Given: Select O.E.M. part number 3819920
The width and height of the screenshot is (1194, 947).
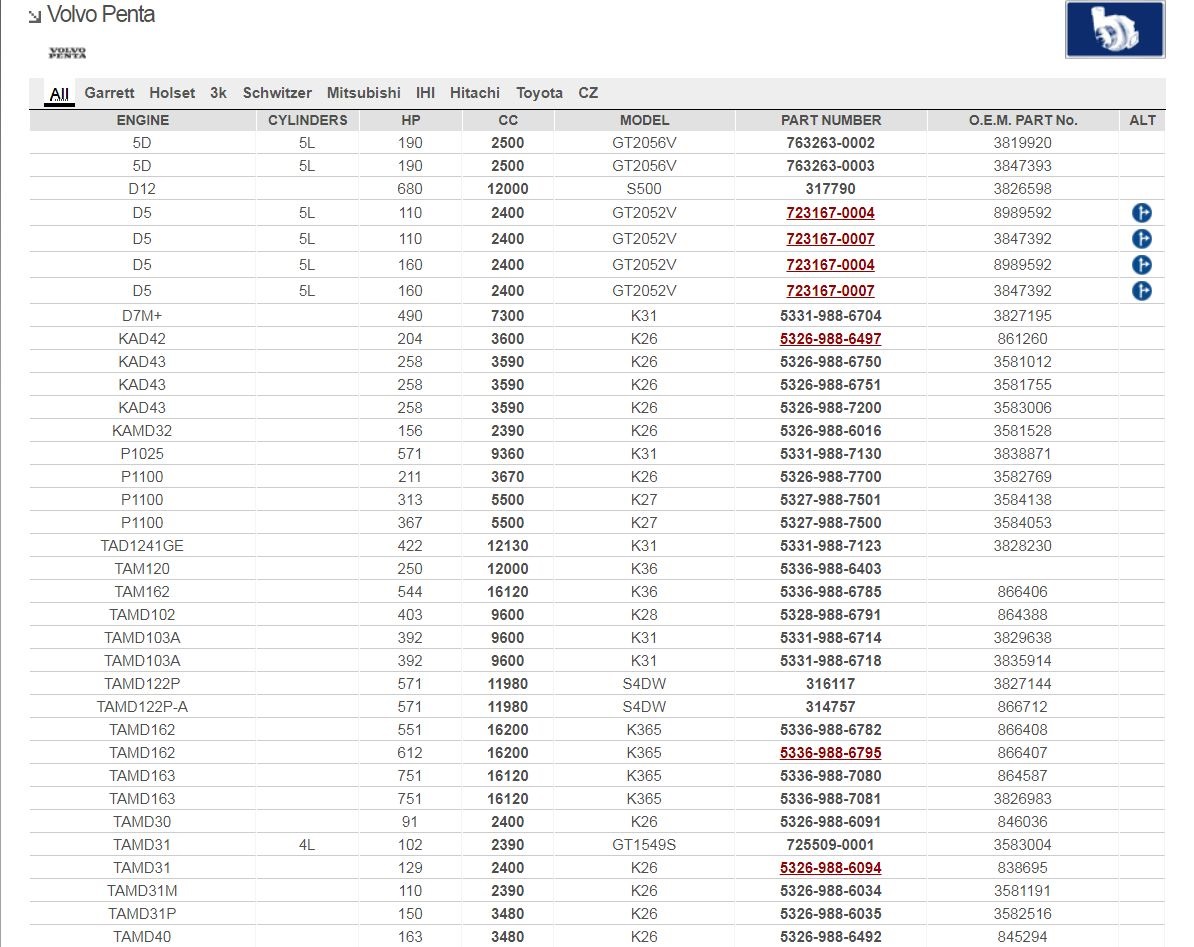Looking at the screenshot, I should 1023,143.
